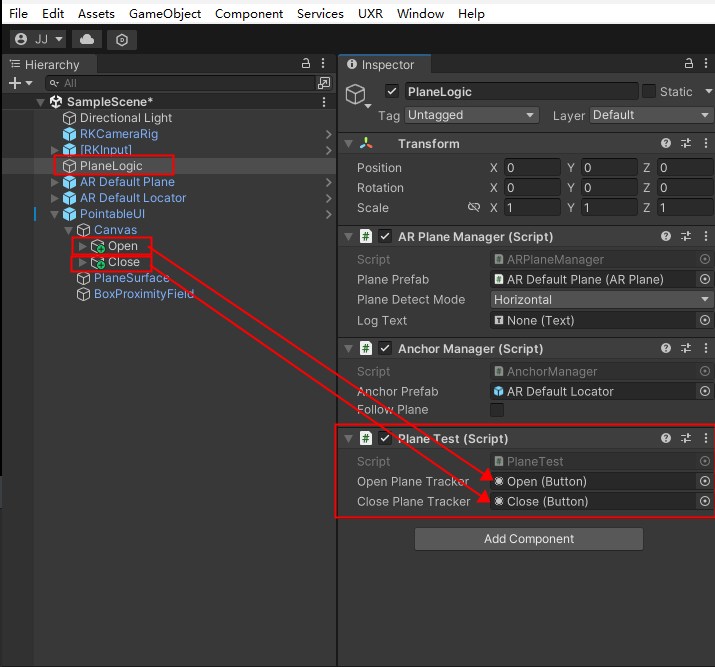Open Plane Prefab object picker

tap(705, 279)
